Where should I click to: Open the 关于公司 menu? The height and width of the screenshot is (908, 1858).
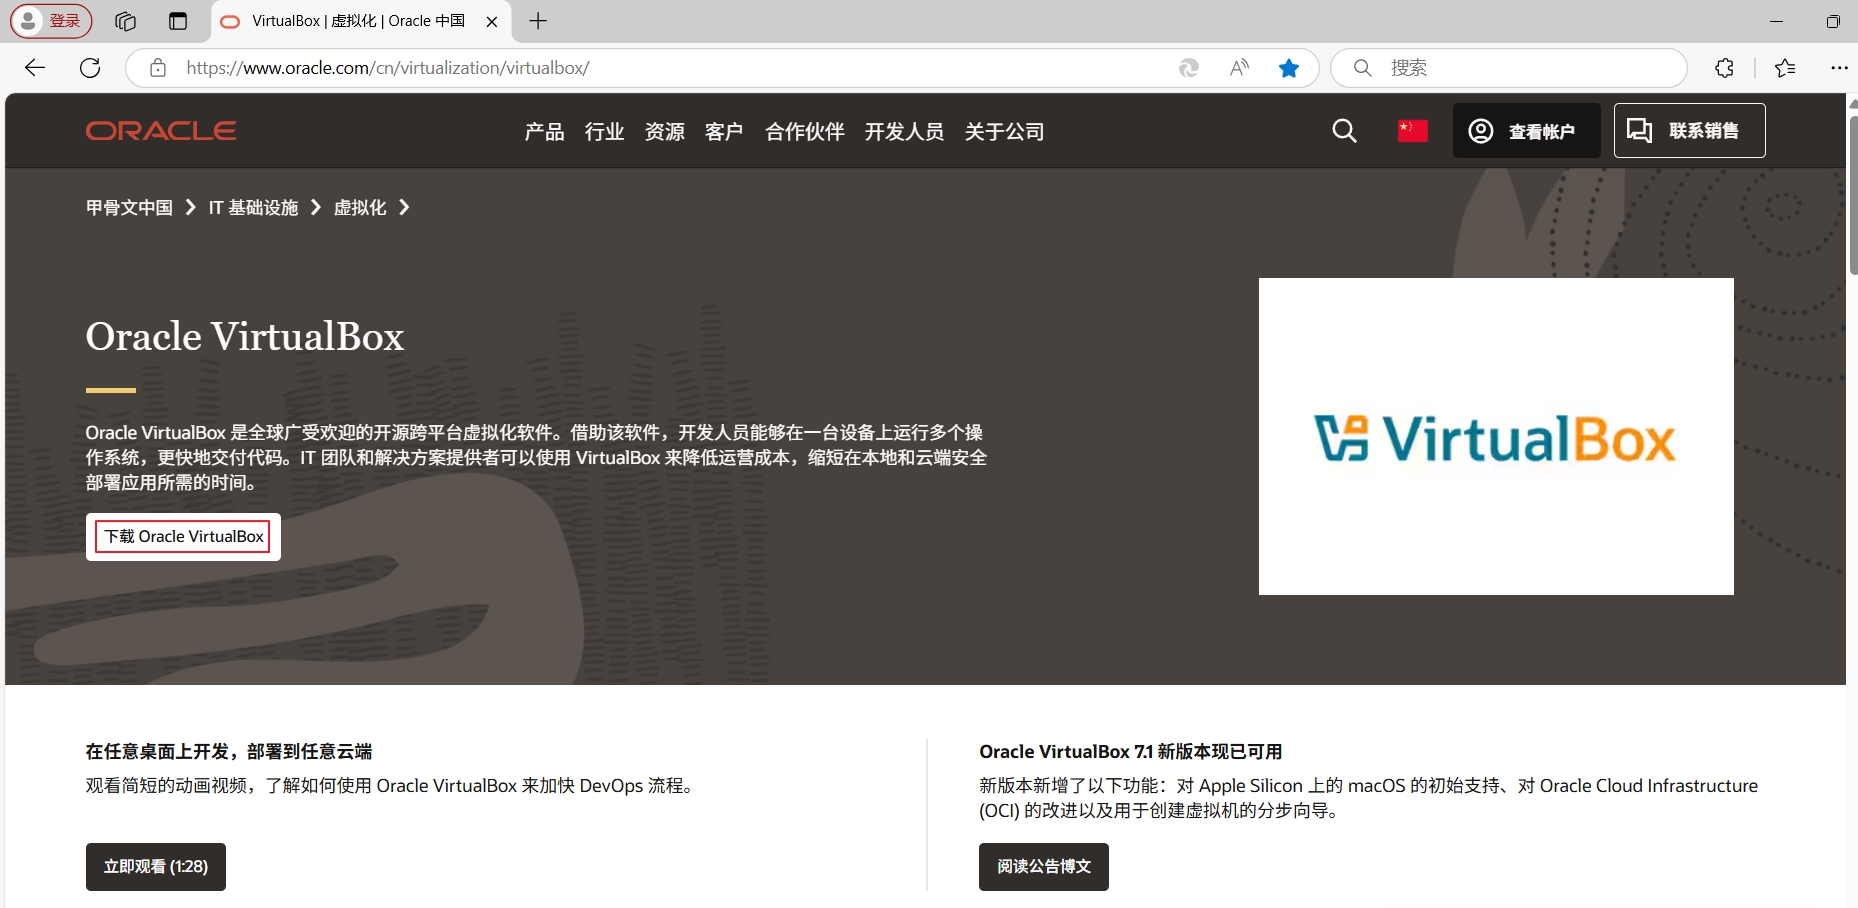click(x=1004, y=131)
